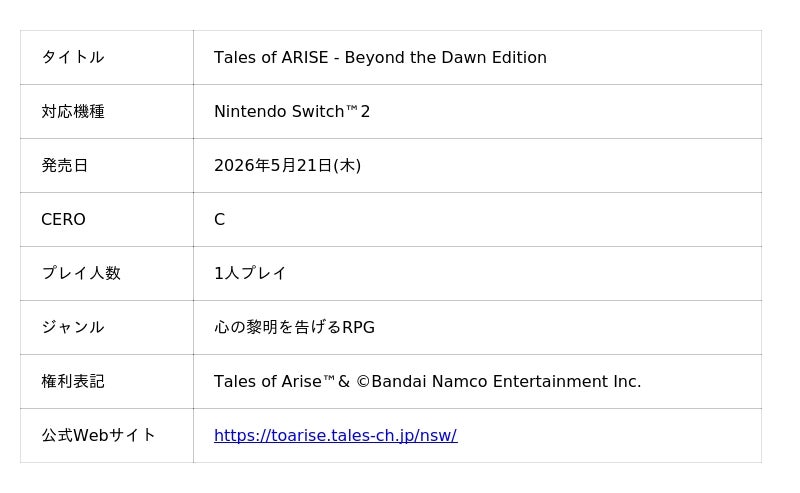Select the CERO rating value 'C'

click(220, 220)
